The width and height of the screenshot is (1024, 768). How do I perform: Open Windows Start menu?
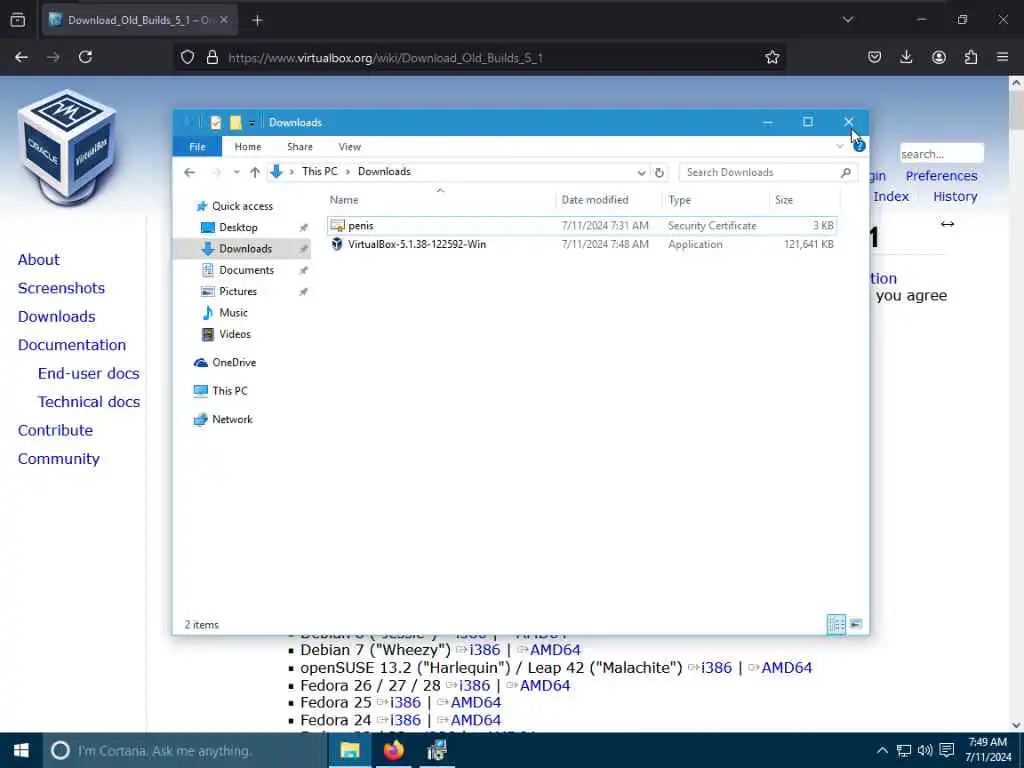click(21, 750)
